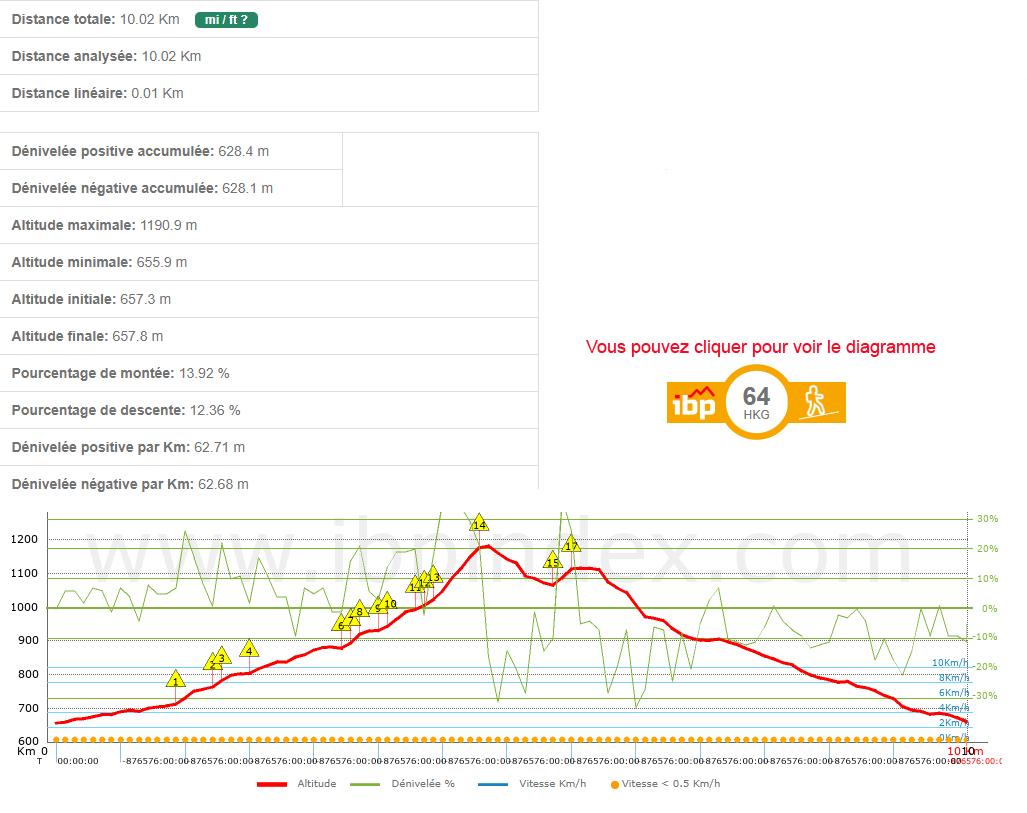Viewport: 1027px width, 813px height.
Task: Toggle the Dénivelée % legend entry
Action: pos(423,784)
